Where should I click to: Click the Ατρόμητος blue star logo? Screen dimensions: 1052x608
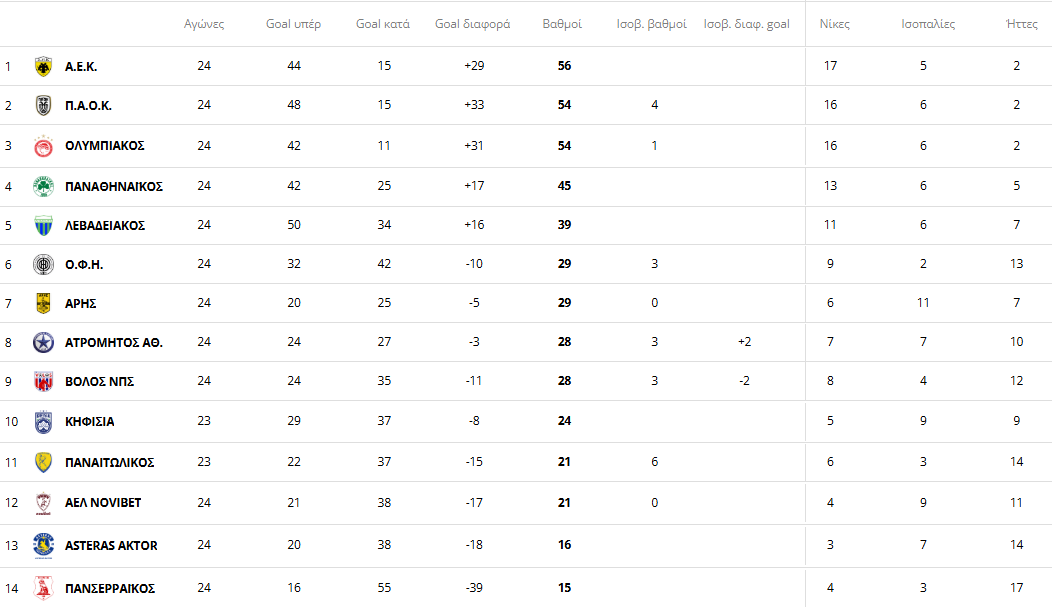[42, 342]
